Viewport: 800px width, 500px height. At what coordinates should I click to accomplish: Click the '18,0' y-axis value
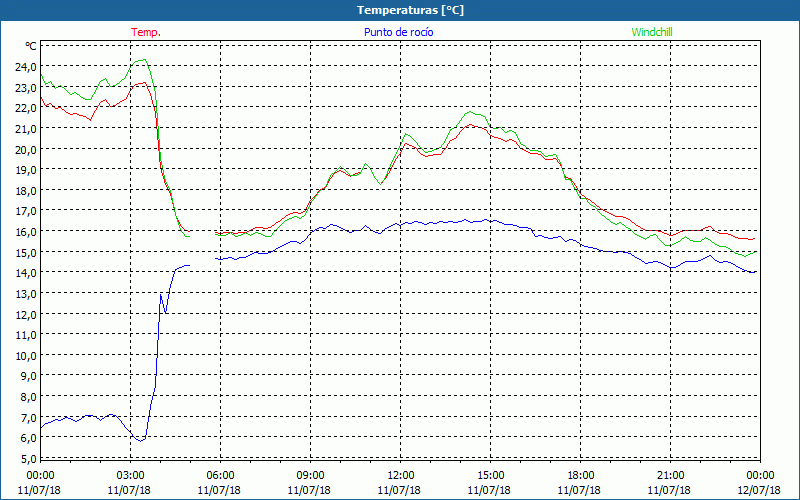point(27,191)
